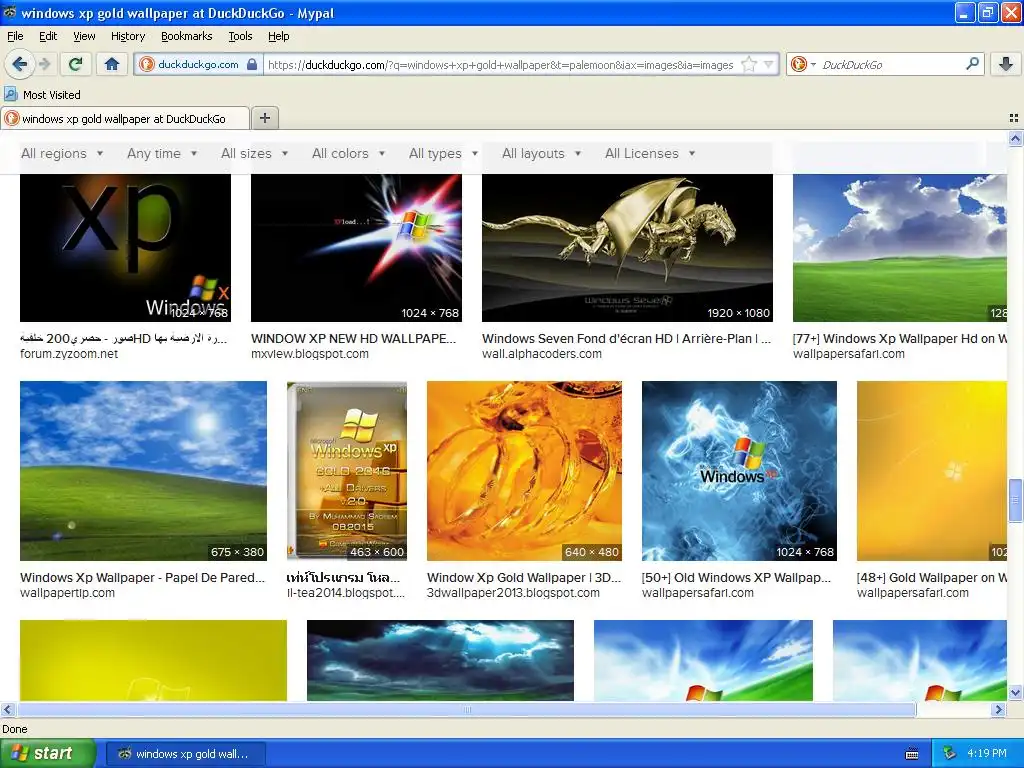Screen dimensions: 1024x768
Task: Open the black XP logo wallpaper thumbnail
Action: 125,248
